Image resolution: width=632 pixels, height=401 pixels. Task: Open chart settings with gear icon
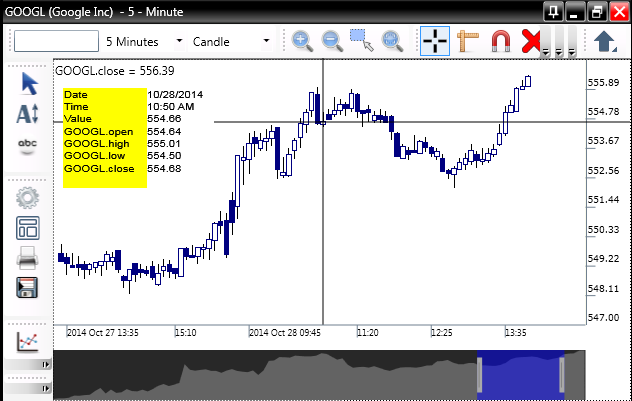pyautogui.click(x=28, y=197)
